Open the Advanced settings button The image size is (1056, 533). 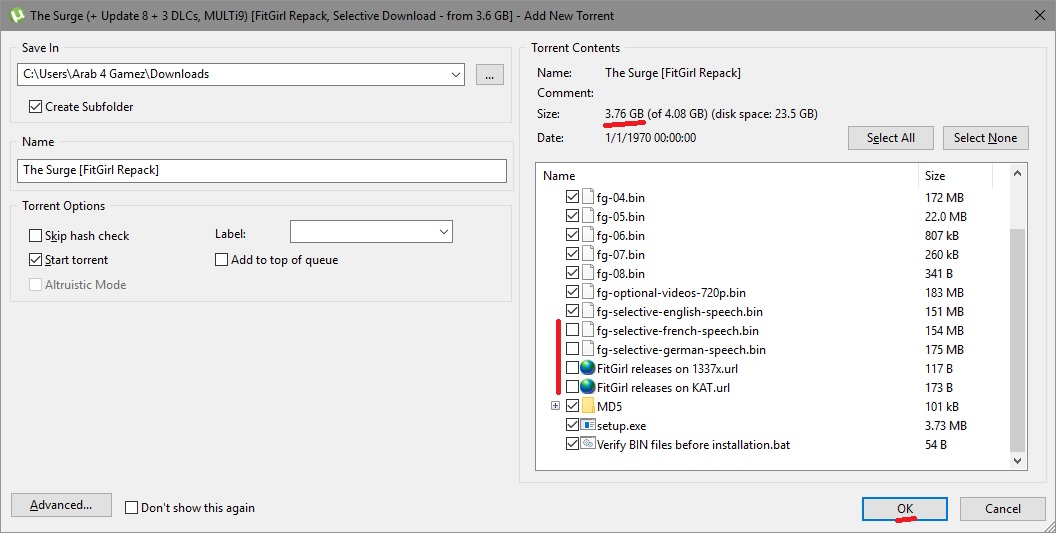(61, 505)
